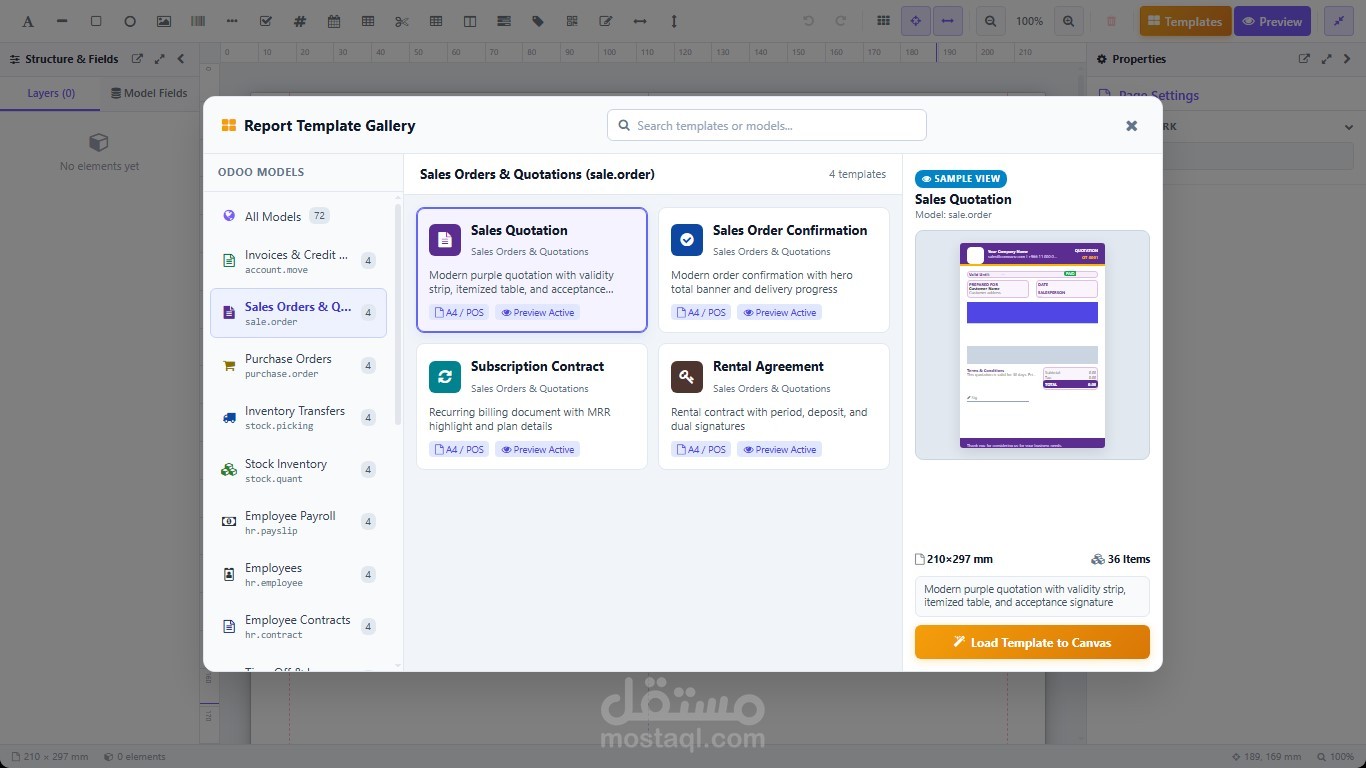This screenshot has width=1366, height=768.
Task: Select Stock Inventory stock.quant model
Action: (x=298, y=470)
